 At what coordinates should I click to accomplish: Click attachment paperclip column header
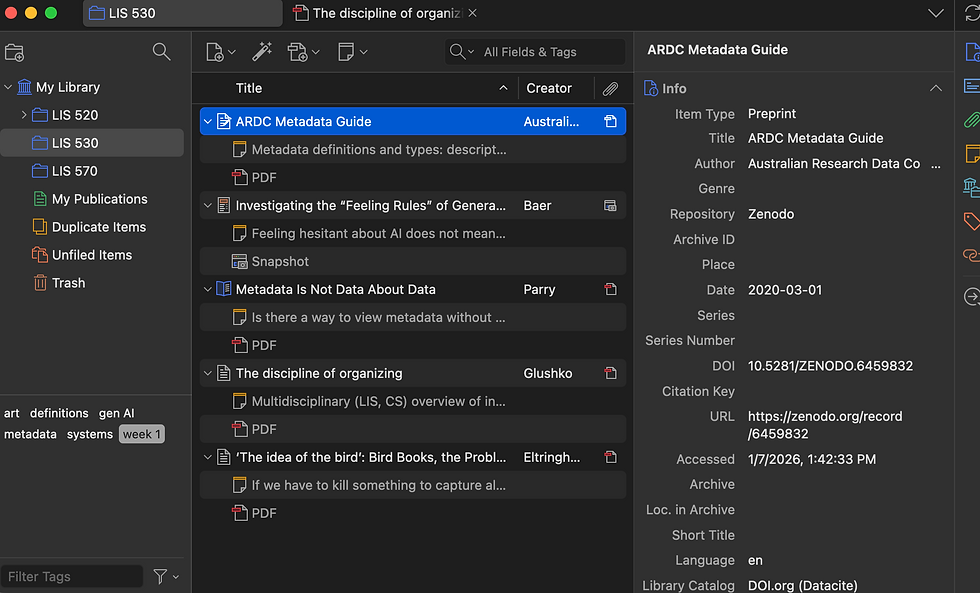[610, 89]
